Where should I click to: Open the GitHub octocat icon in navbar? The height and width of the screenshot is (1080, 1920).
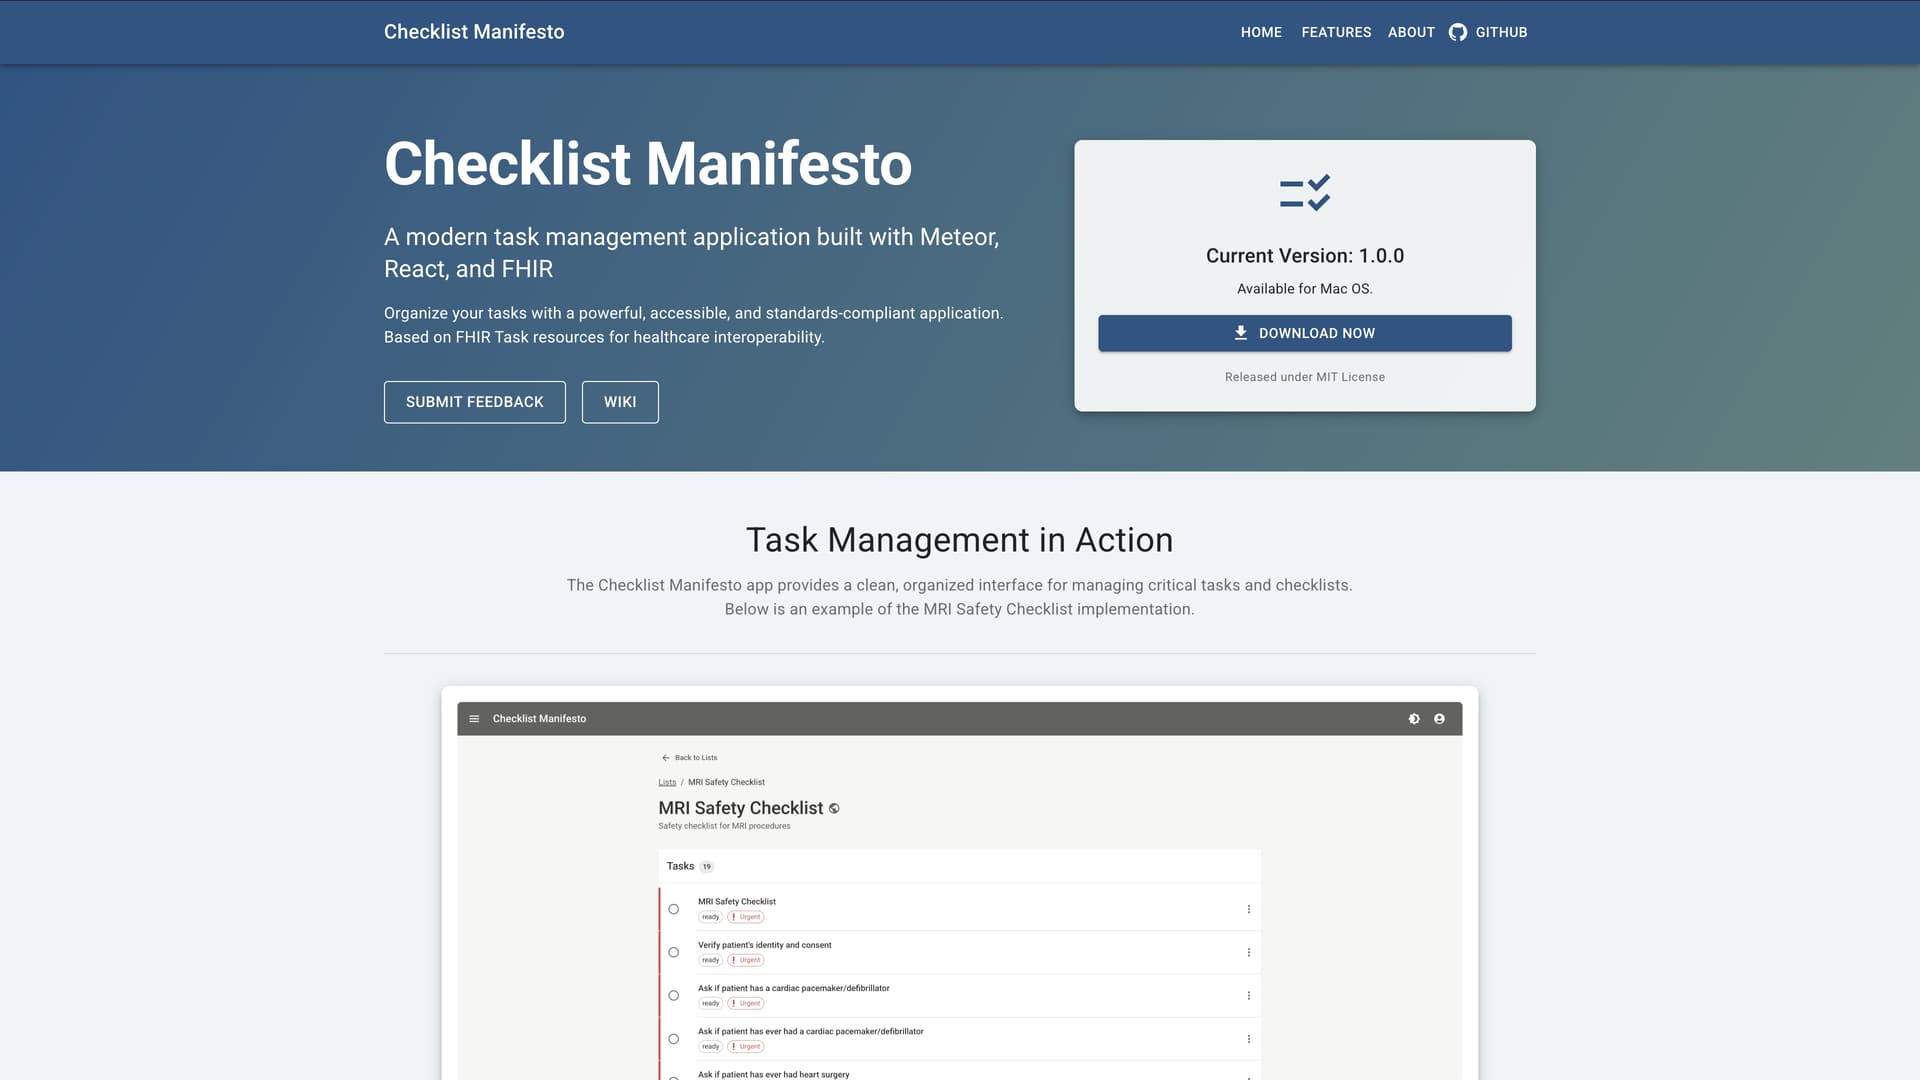click(x=1458, y=32)
